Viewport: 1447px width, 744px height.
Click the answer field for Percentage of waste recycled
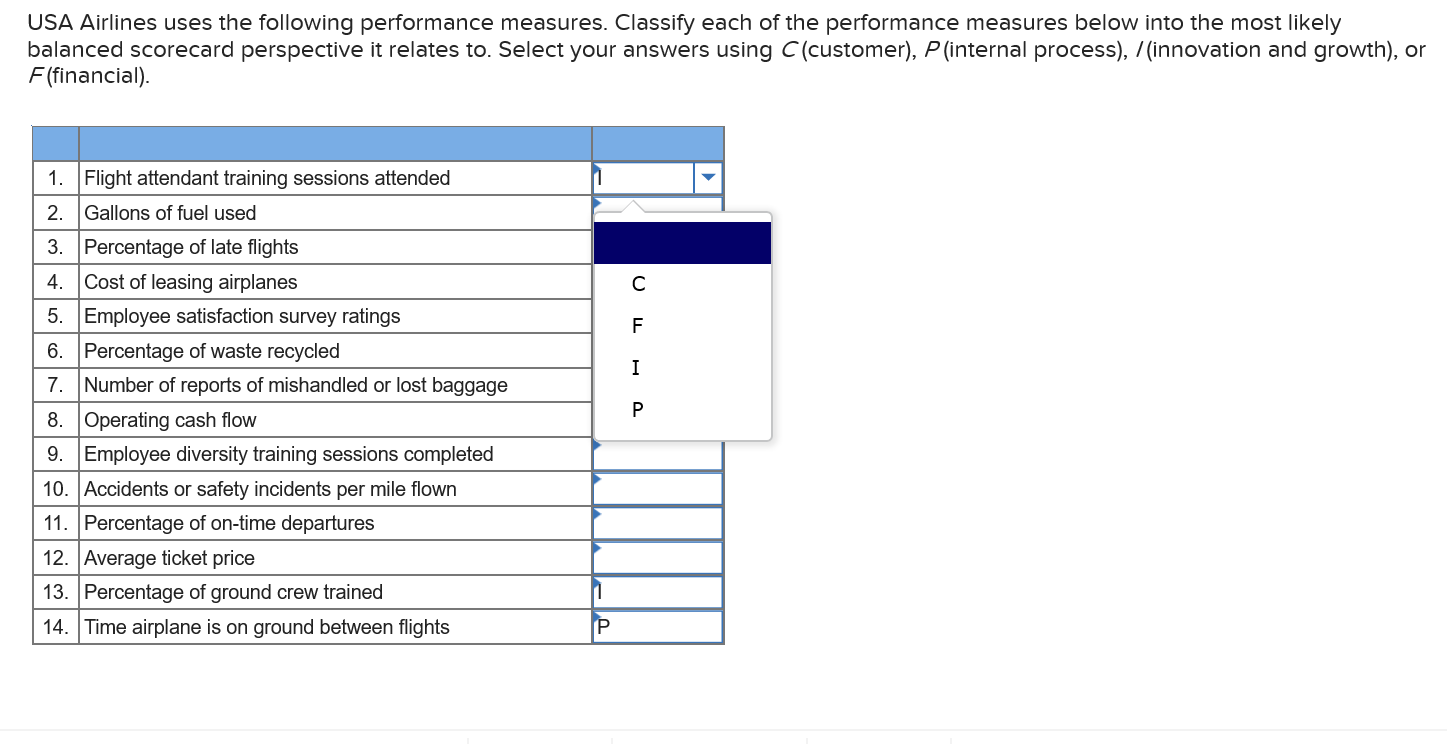point(657,350)
